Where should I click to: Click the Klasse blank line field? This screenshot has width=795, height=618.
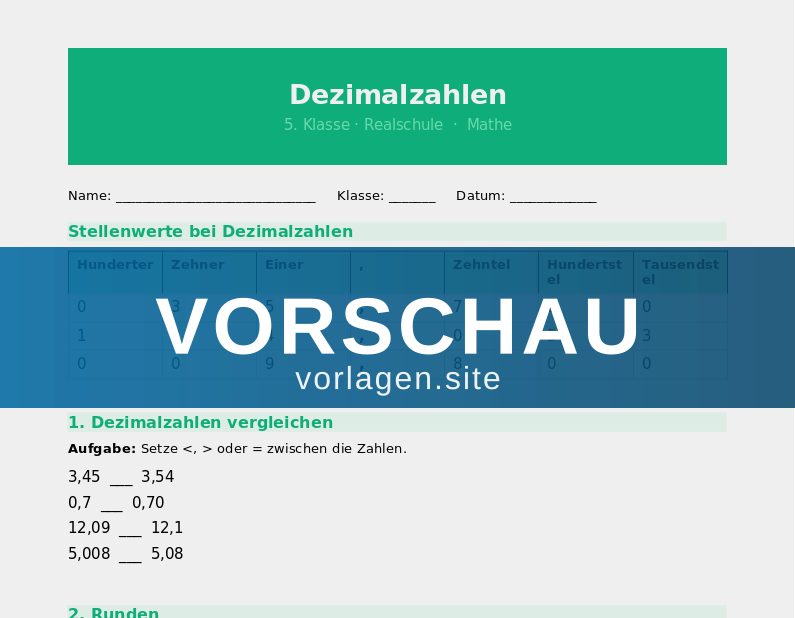tap(412, 197)
